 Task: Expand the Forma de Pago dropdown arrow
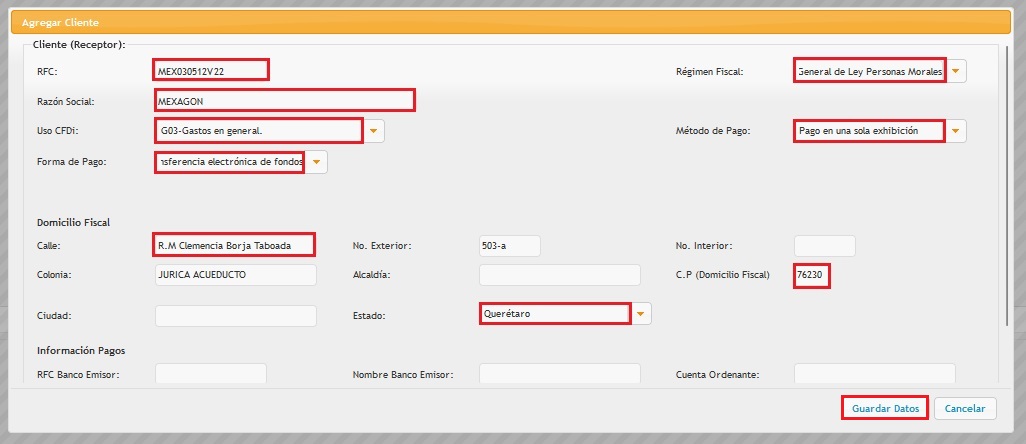(317, 161)
